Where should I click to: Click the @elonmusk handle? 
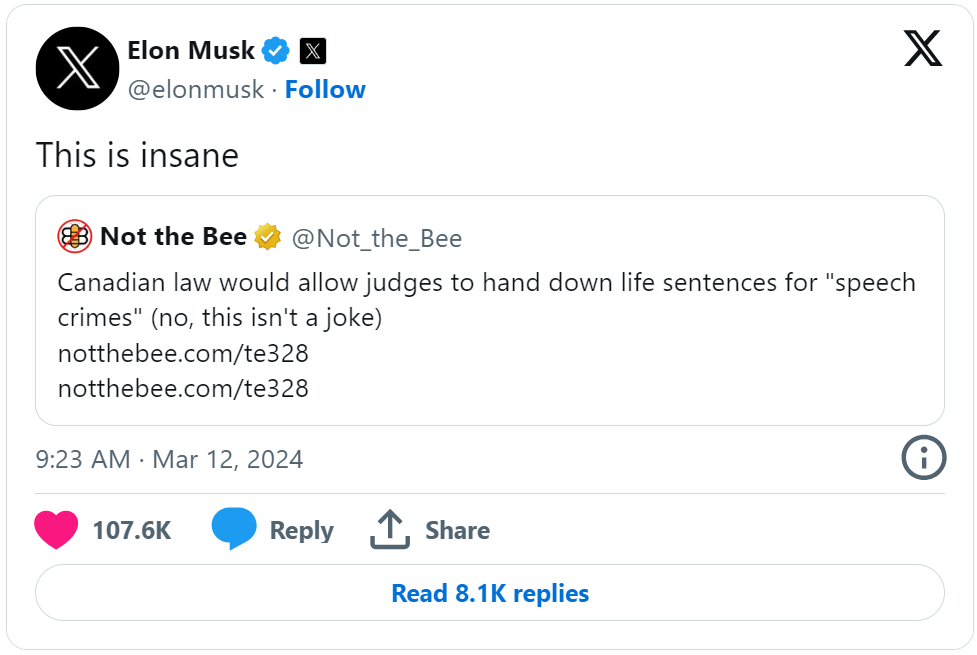pyautogui.click(x=196, y=90)
